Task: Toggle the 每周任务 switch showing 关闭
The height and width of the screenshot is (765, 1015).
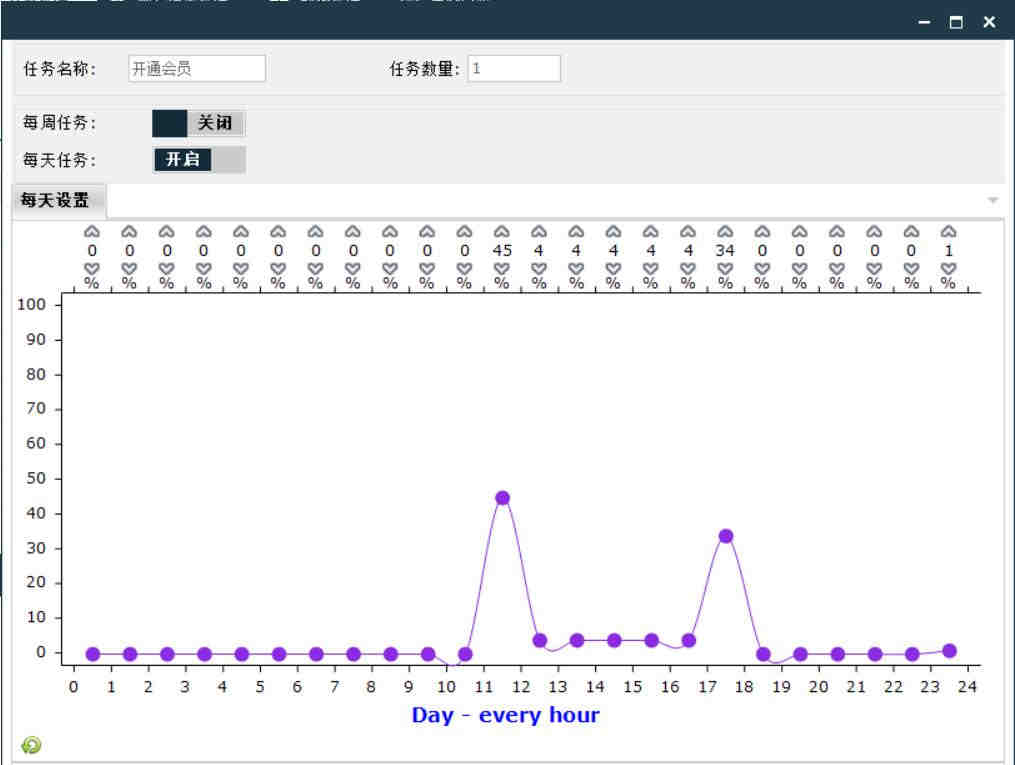Action: (x=199, y=123)
